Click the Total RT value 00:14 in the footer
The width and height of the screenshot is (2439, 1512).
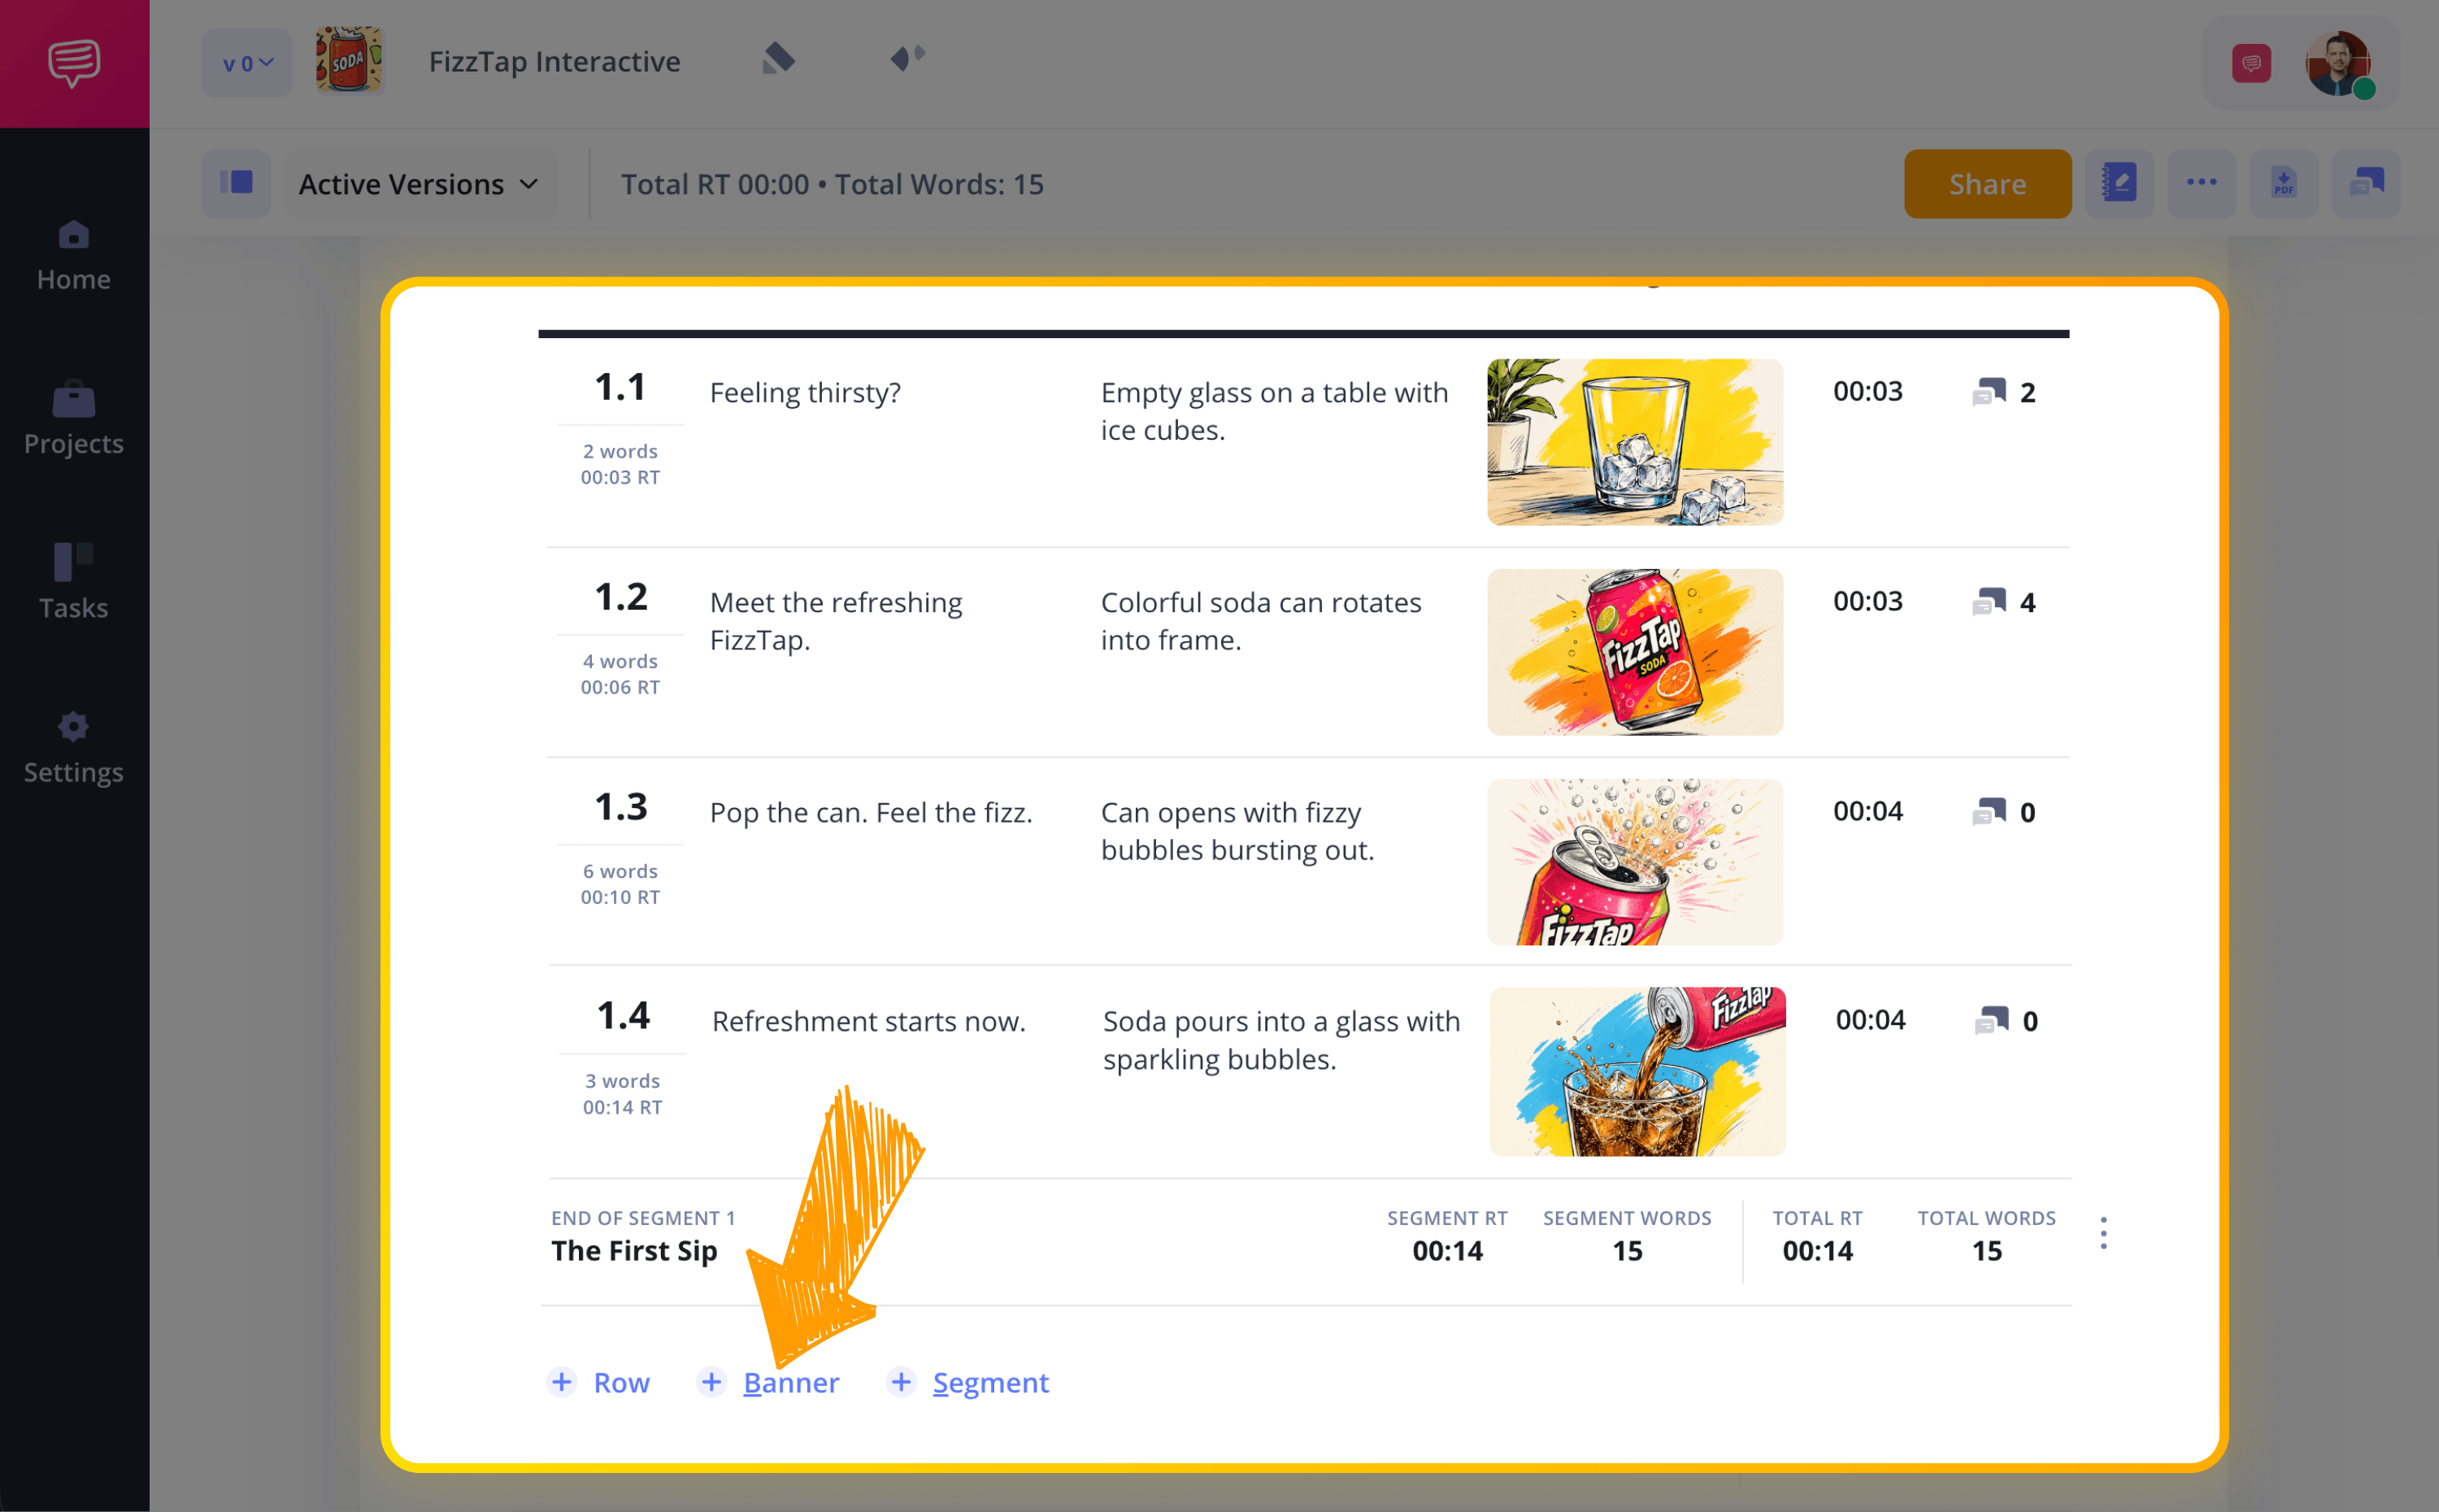(1817, 1251)
